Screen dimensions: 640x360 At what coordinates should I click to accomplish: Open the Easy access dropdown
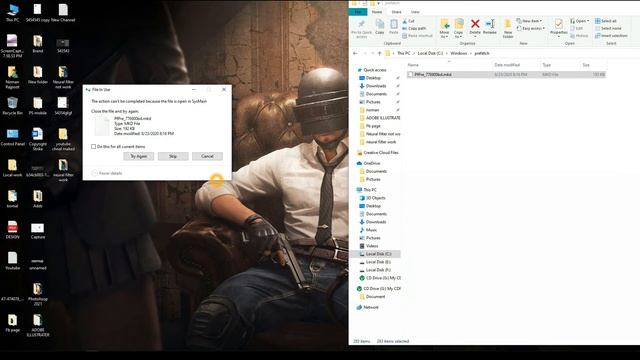point(531,28)
